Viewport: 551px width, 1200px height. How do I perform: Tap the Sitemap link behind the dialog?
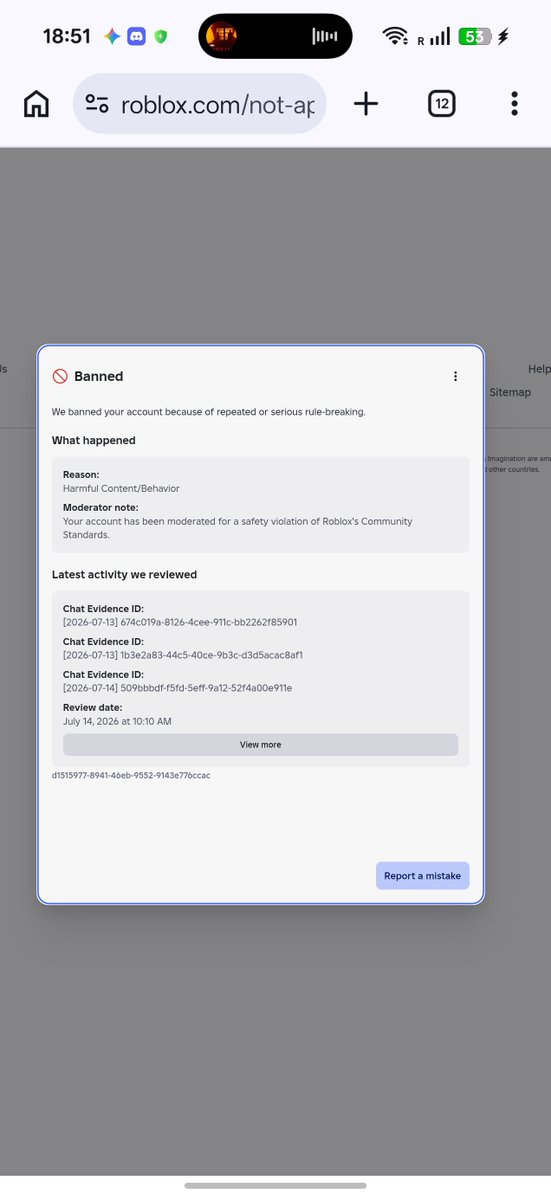tap(510, 393)
